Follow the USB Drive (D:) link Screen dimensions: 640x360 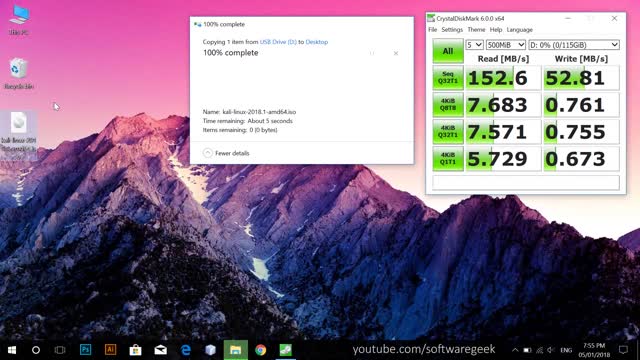coord(278,42)
